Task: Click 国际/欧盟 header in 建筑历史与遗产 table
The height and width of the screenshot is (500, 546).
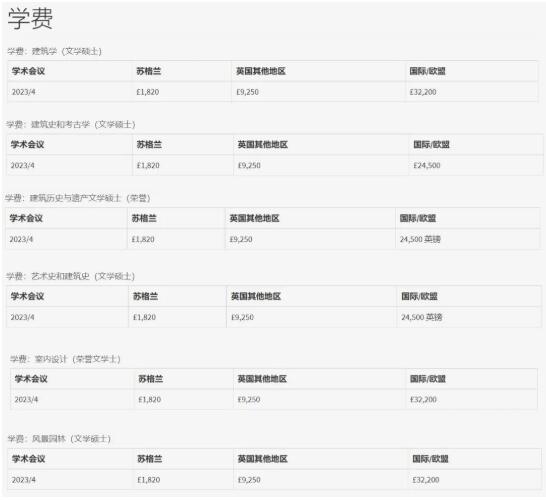Action: (x=418, y=218)
